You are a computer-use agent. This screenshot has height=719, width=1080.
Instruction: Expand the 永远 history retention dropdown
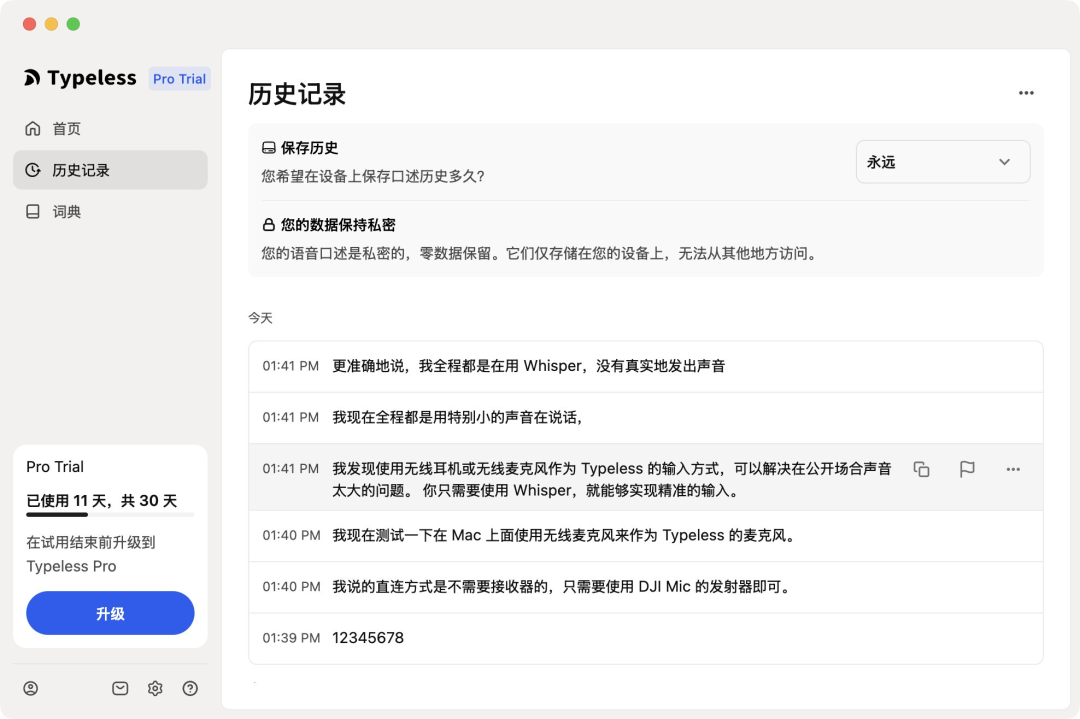point(943,162)
